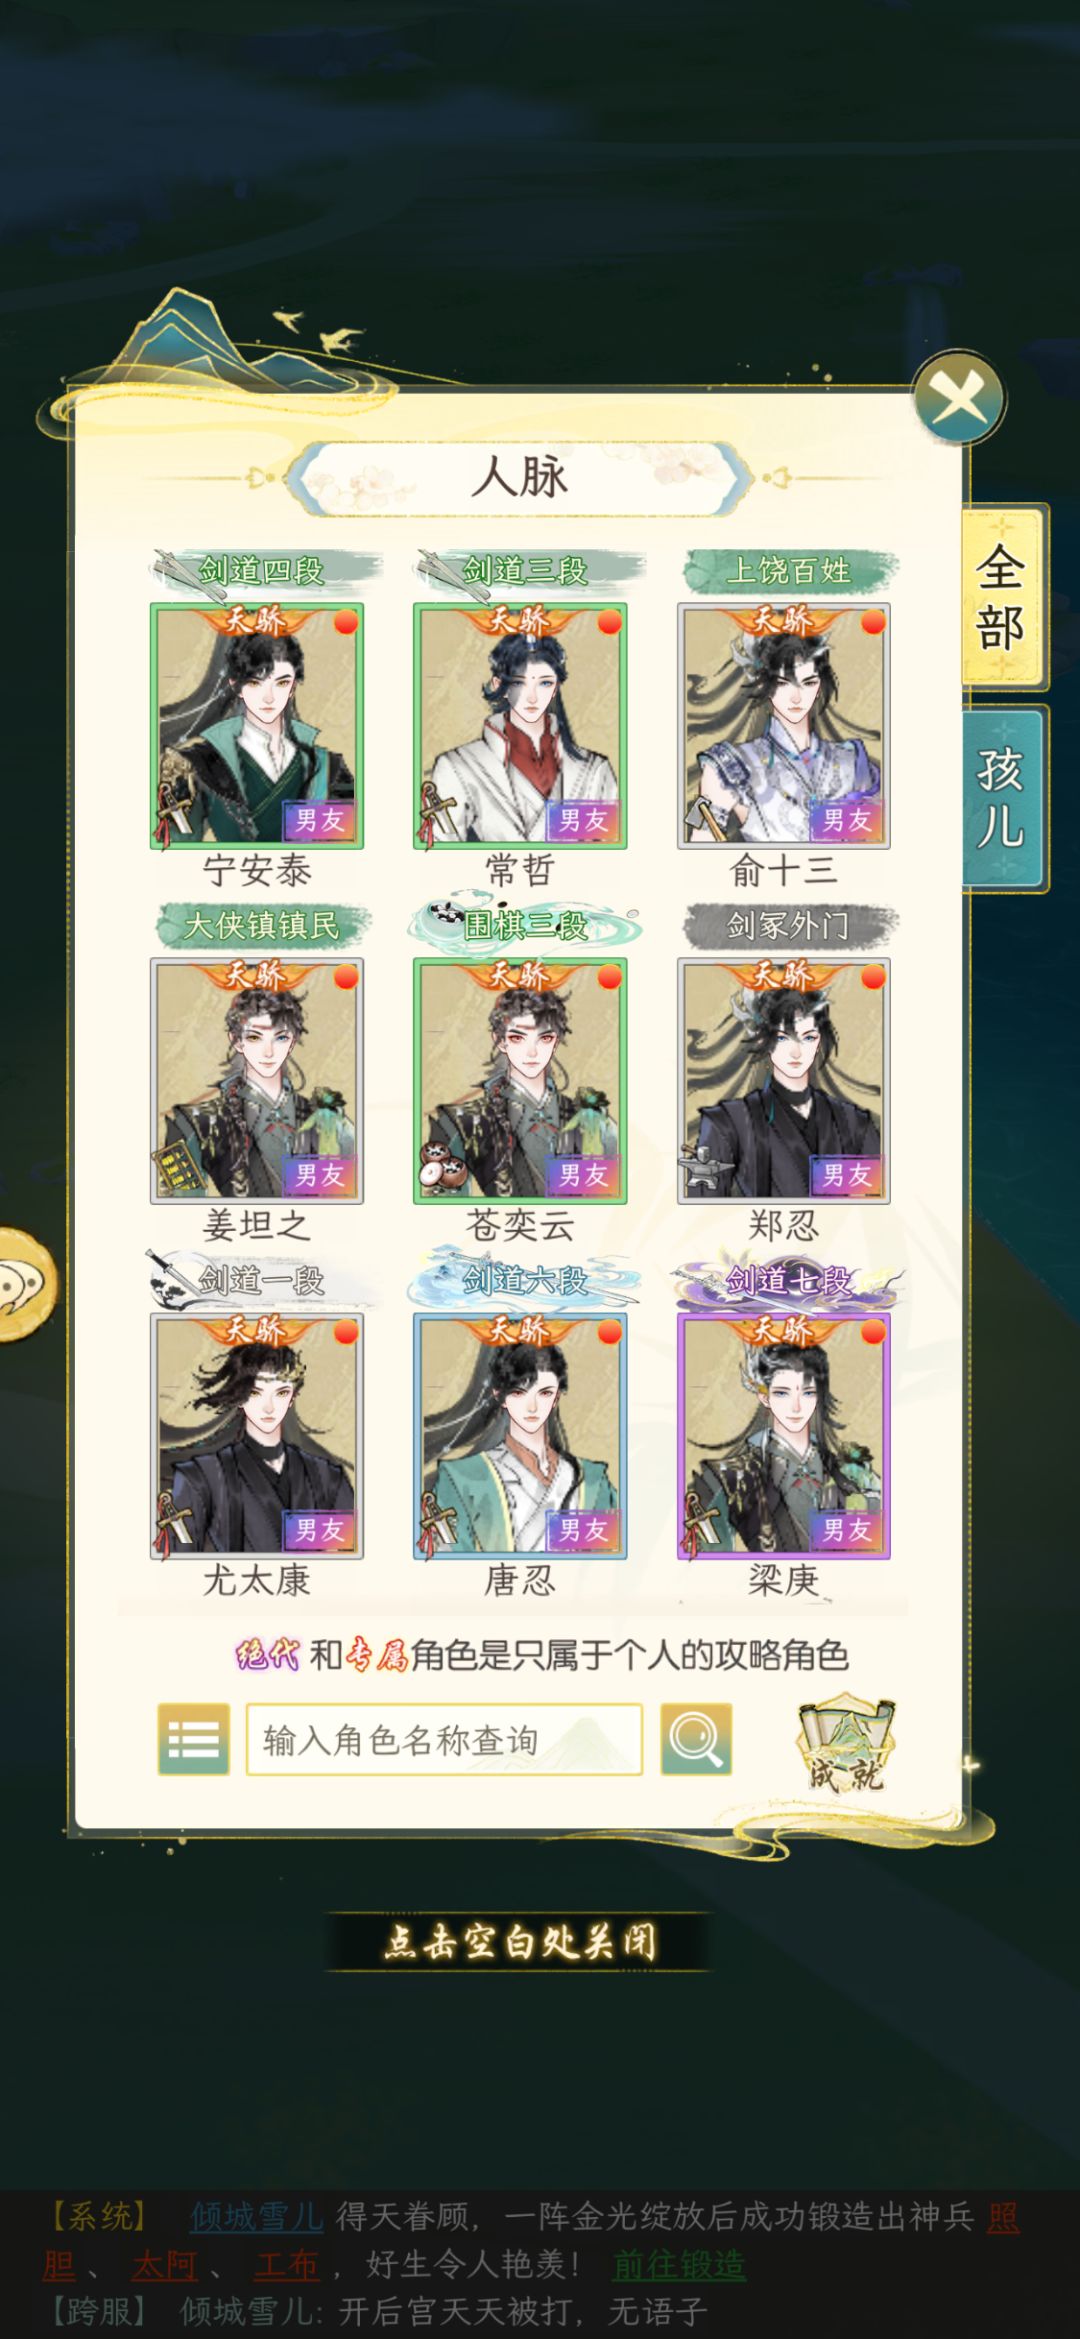The height and width of the screenshot is (2339, 1080).
Task: Choose 郑忍 character card
Action: [x=784, y=1081]
